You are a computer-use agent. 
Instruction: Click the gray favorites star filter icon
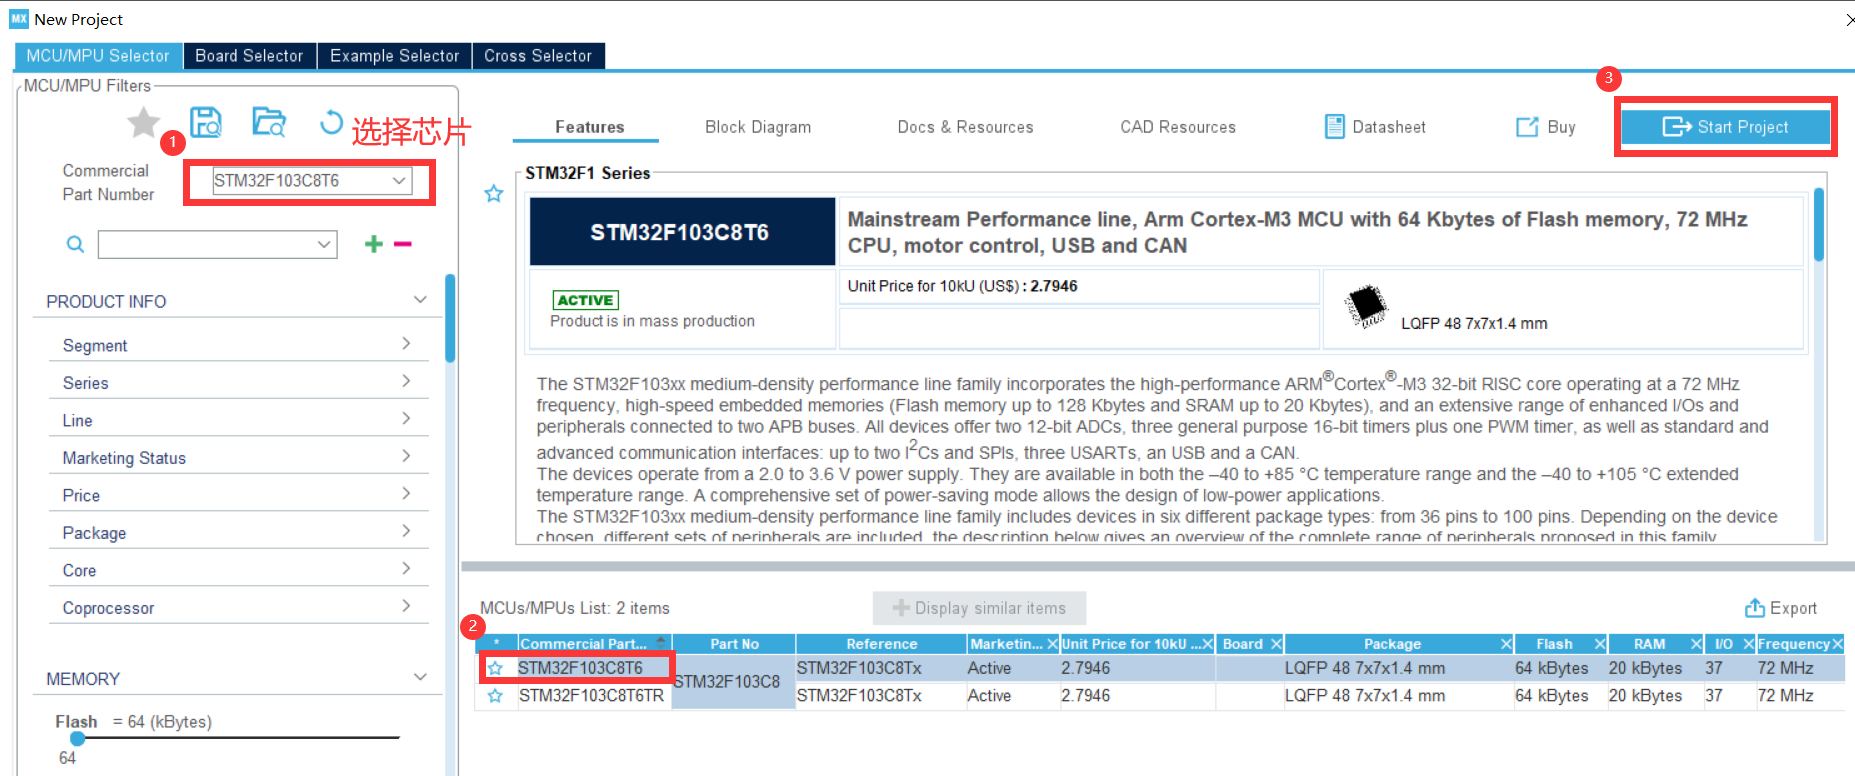coord(144,123)
